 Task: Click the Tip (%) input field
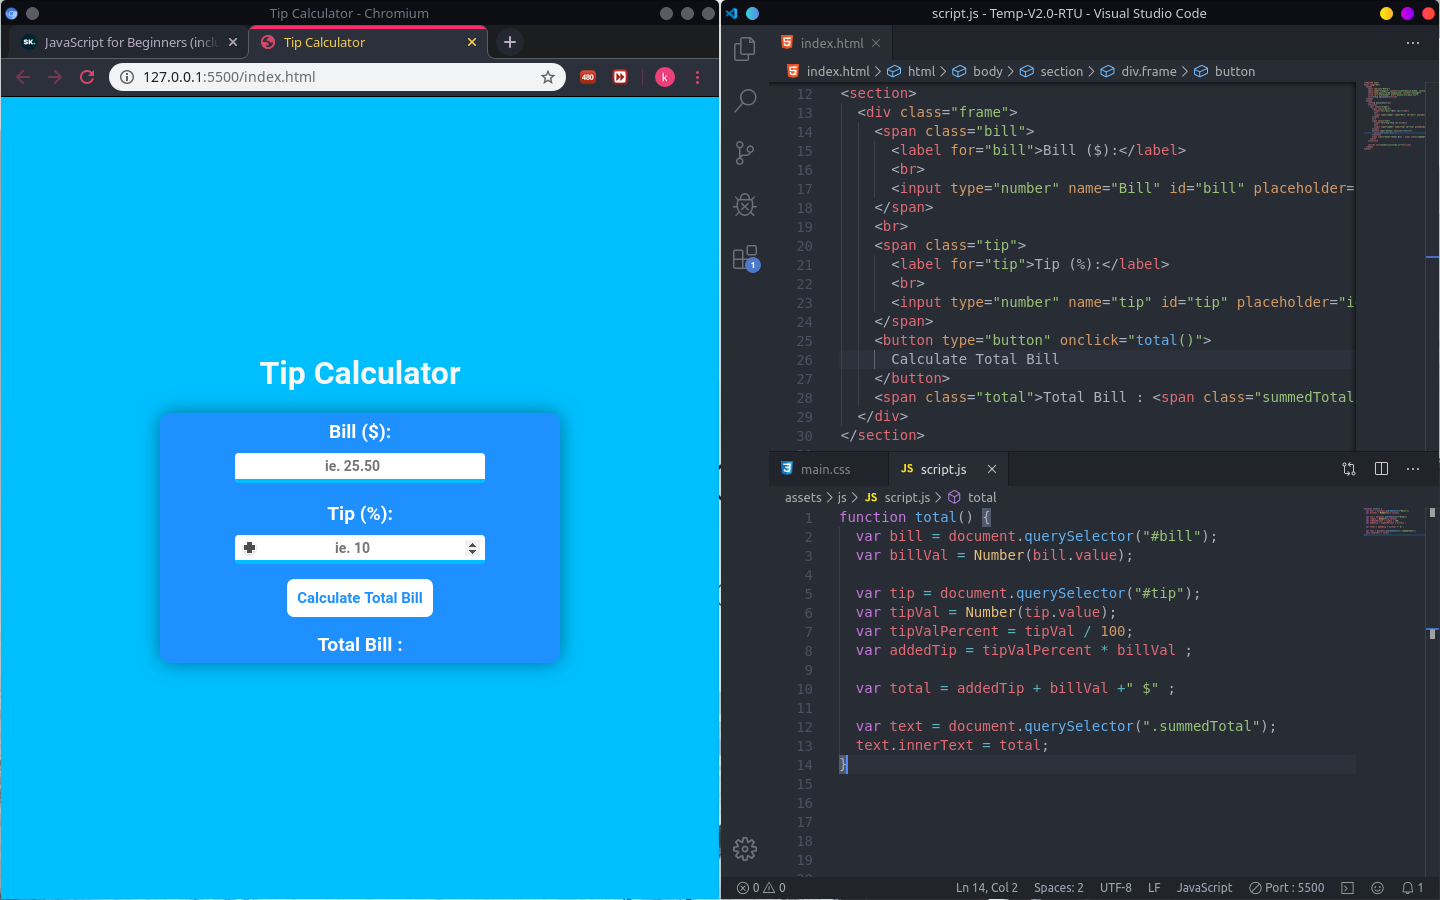360,548
